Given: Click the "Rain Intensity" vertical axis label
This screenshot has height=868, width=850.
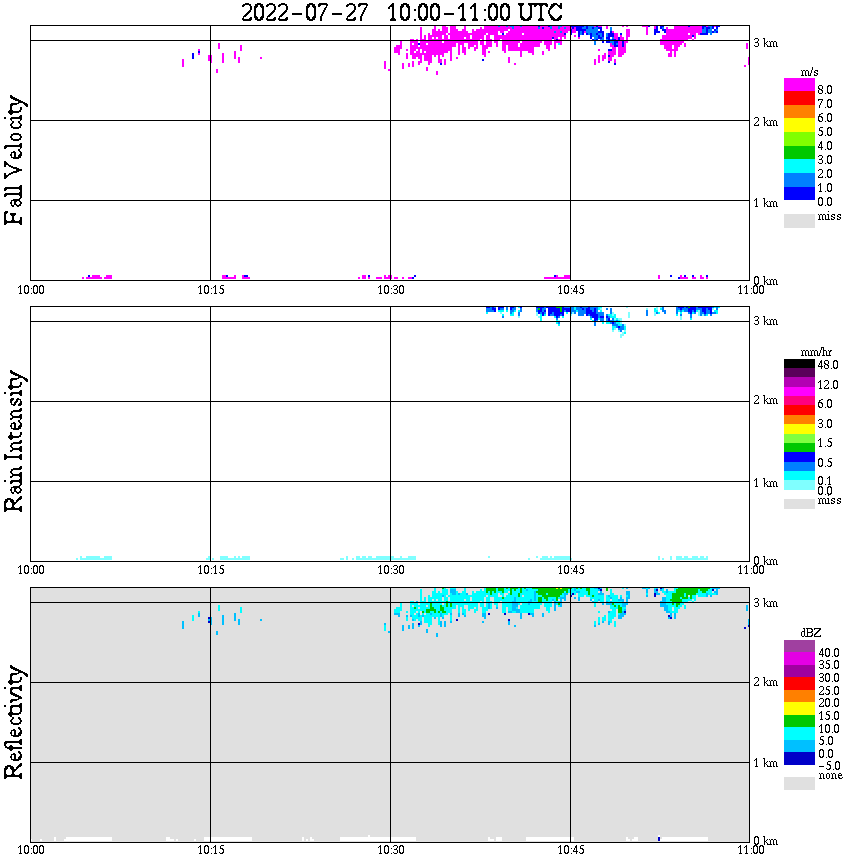Looking at the screenshot, I should [x=14, y=441].
